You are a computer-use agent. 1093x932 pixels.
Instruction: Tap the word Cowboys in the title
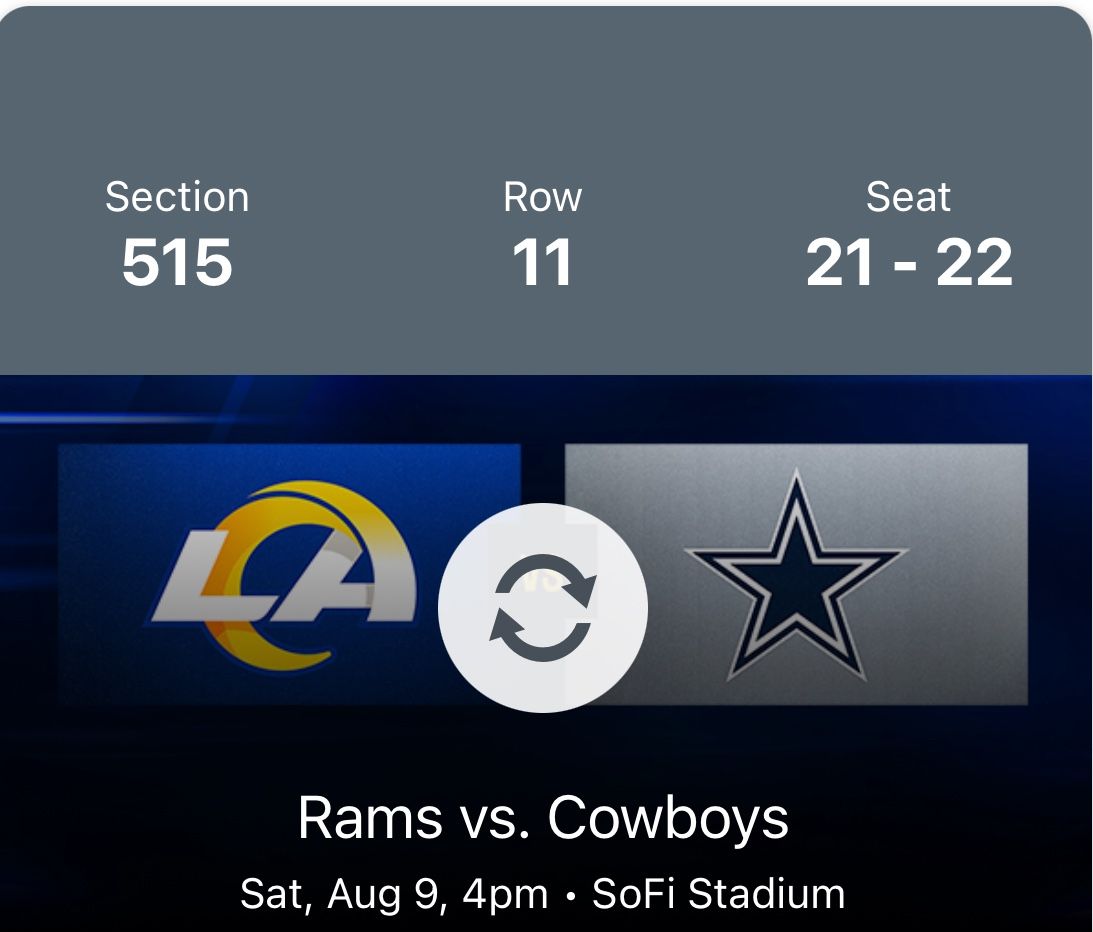pyautogui.click(x=668, y=818)
